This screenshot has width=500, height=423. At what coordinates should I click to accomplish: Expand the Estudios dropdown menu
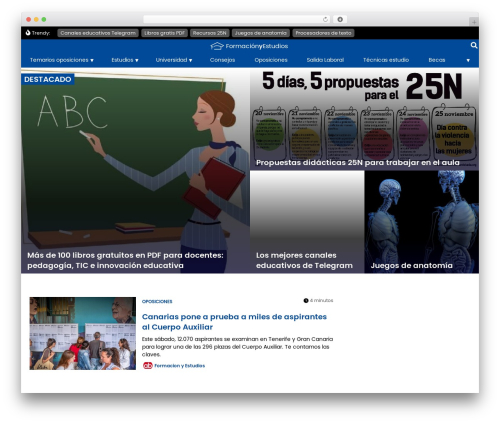(125, 60)
